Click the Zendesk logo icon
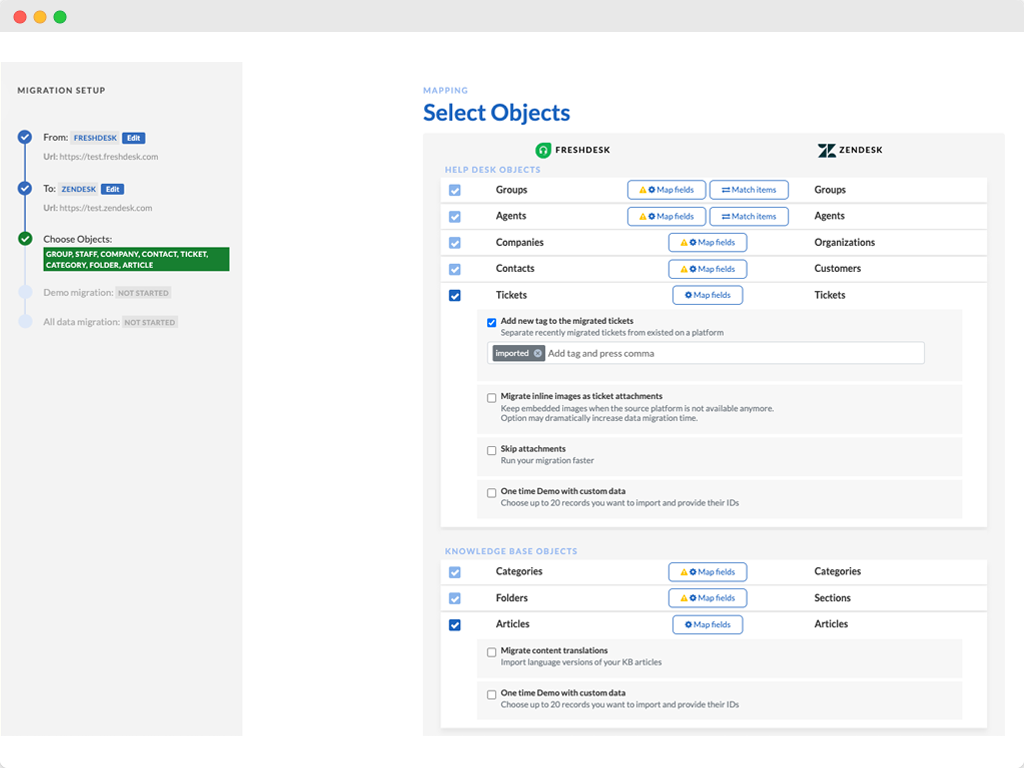This screenshot has width=1024, height=768. coord(826,150)
